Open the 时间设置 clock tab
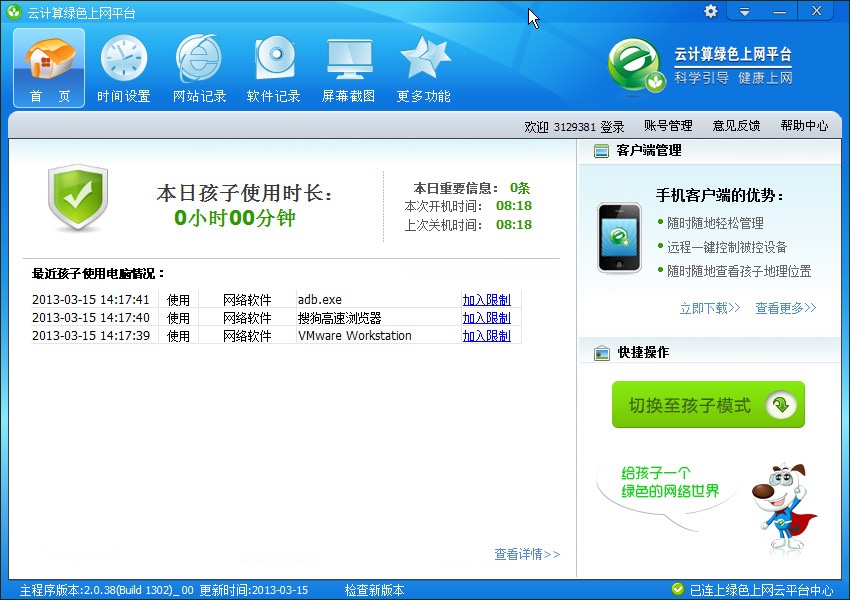Image resolution: width=850 pixels, height=600 pixels. [124, 69]
